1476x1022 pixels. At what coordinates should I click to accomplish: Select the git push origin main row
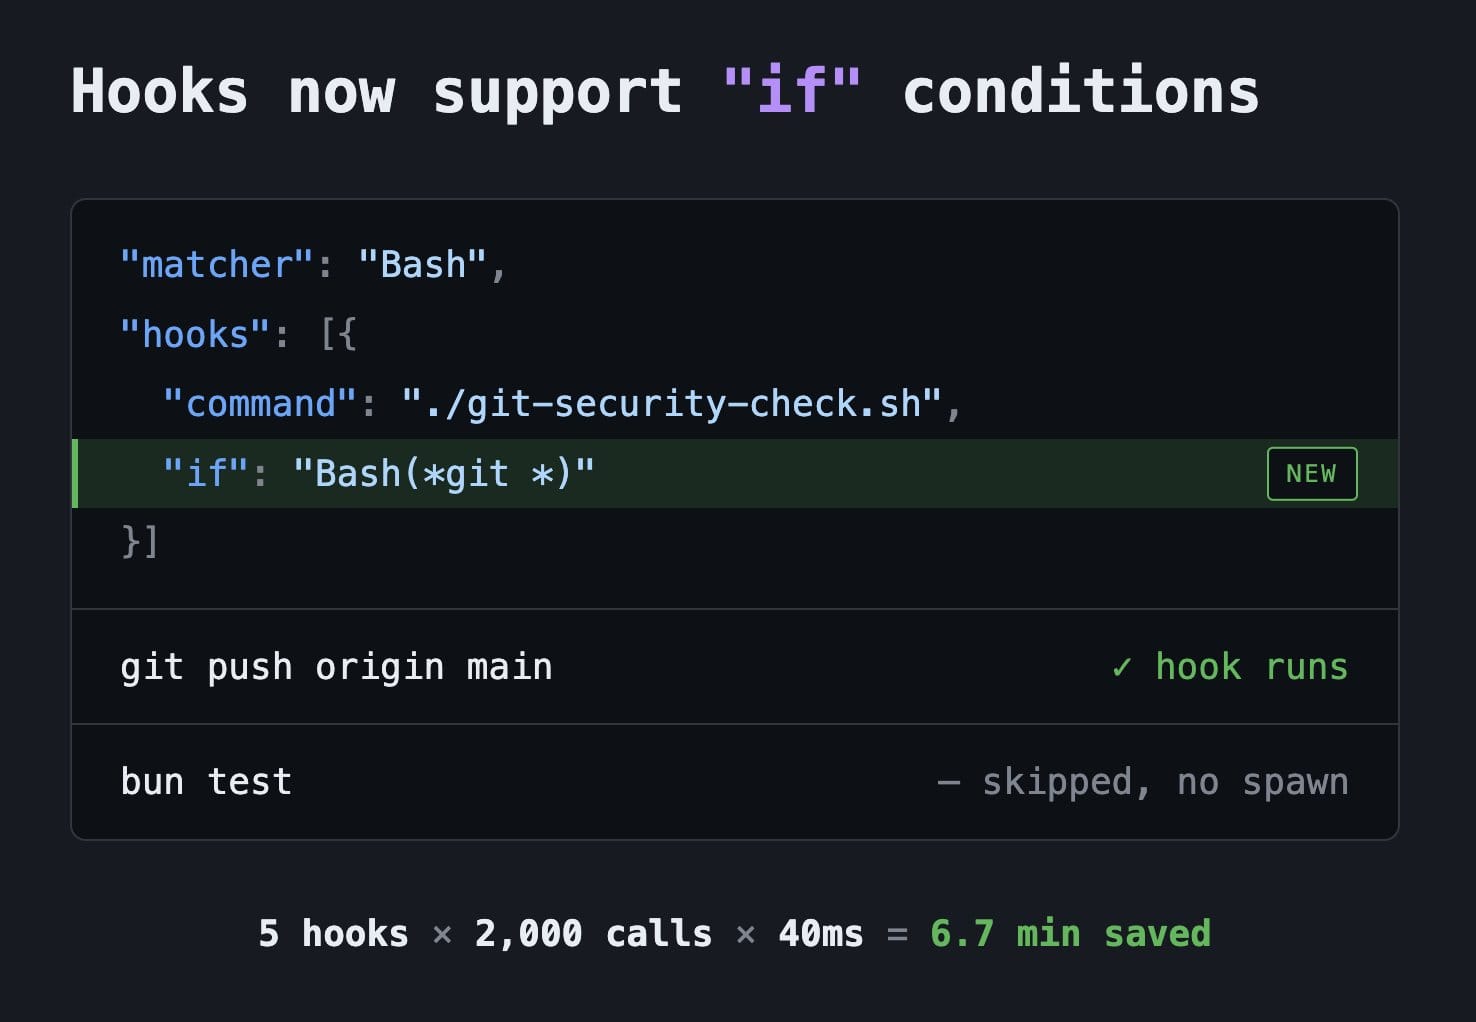point(336,667)
